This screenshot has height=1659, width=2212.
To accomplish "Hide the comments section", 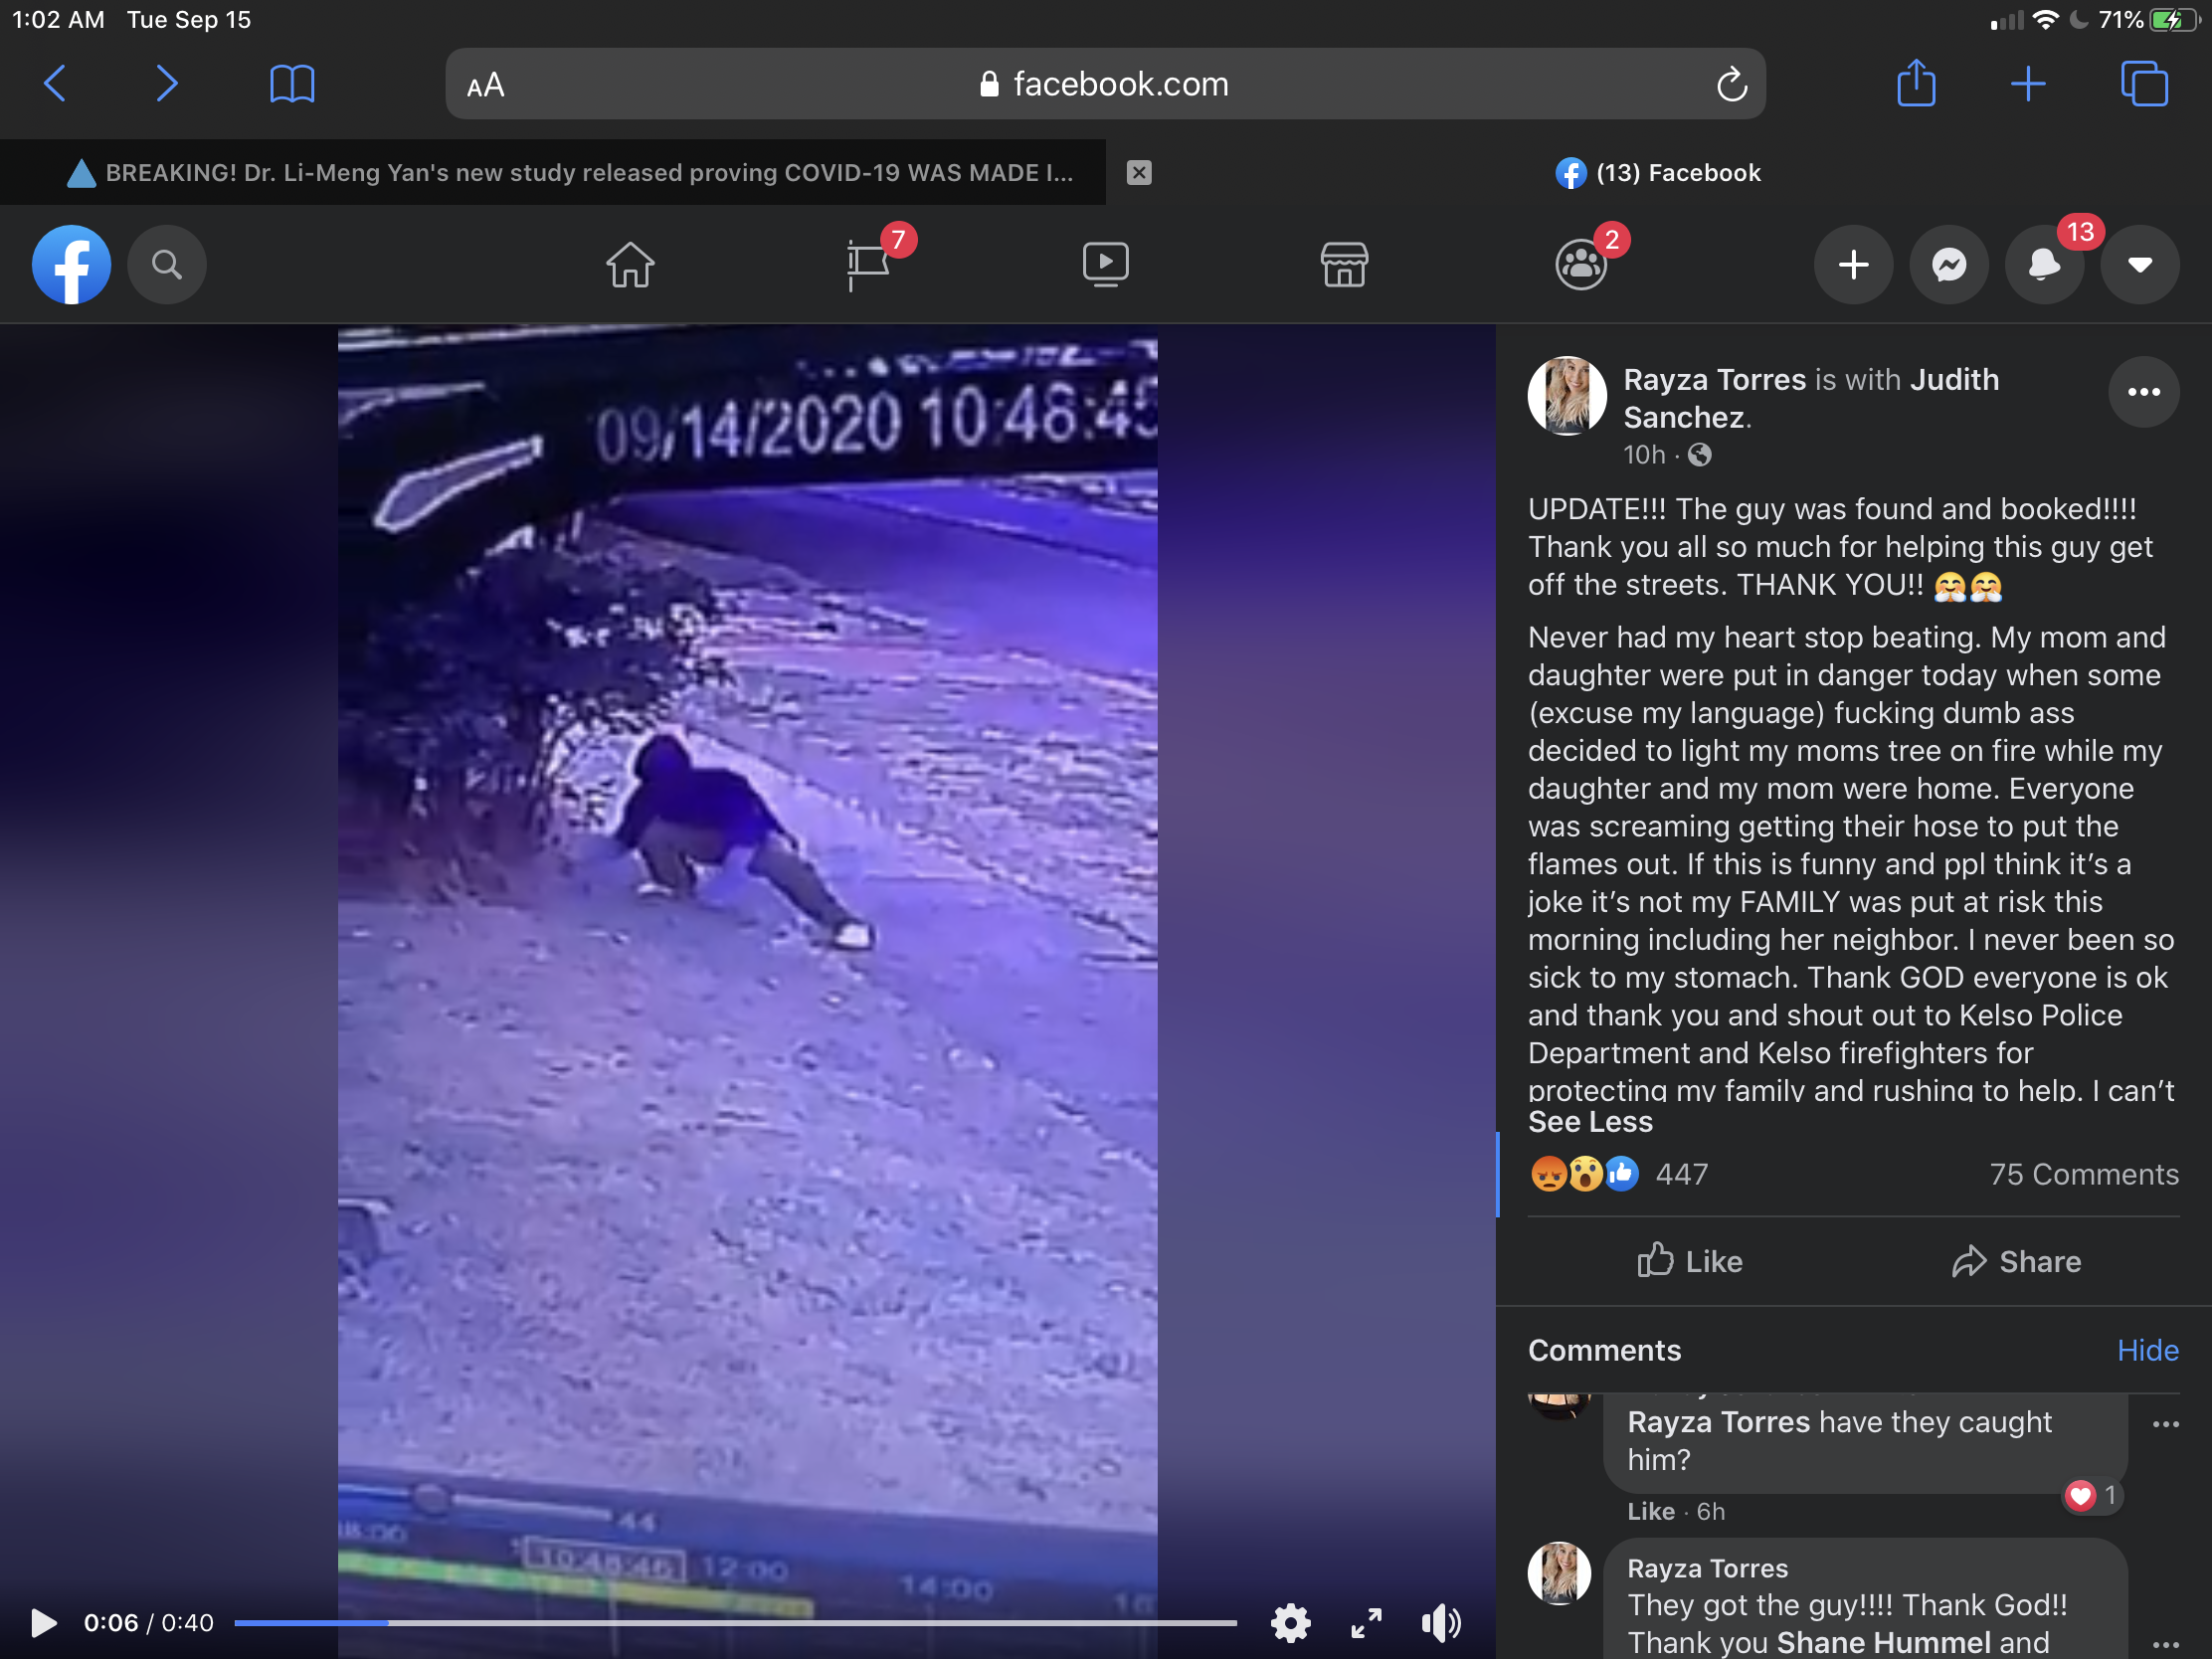I will [2147, 1350].
